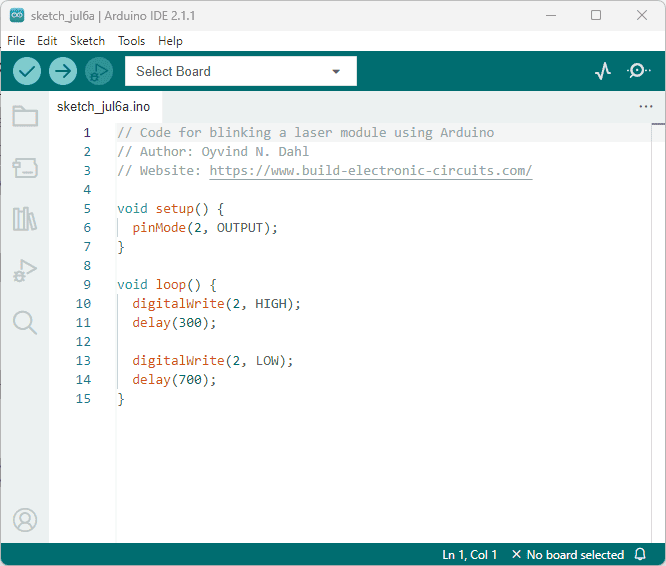Follow the build-electronic-circuits.com link
The height and width of the screenshot is (566, 666).
point(370,171)
